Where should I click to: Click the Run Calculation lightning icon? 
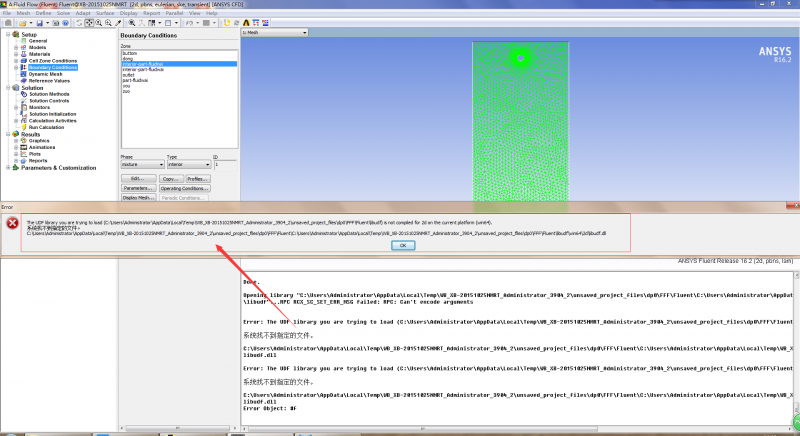point(23,127)
